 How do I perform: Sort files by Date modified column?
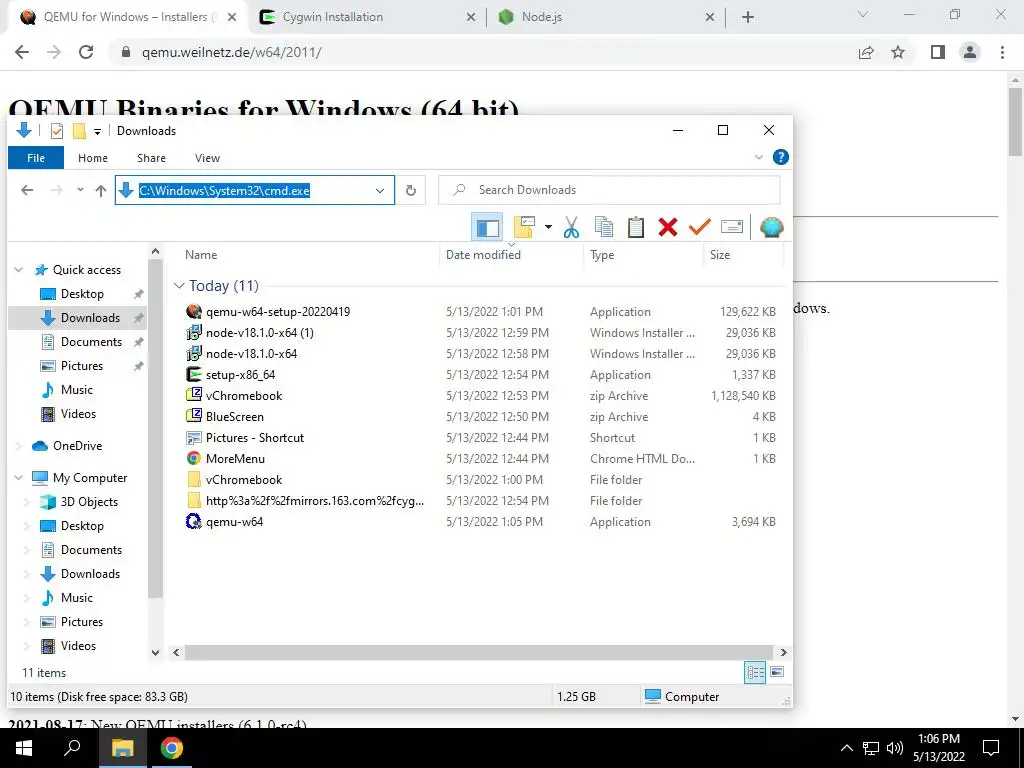483,255
